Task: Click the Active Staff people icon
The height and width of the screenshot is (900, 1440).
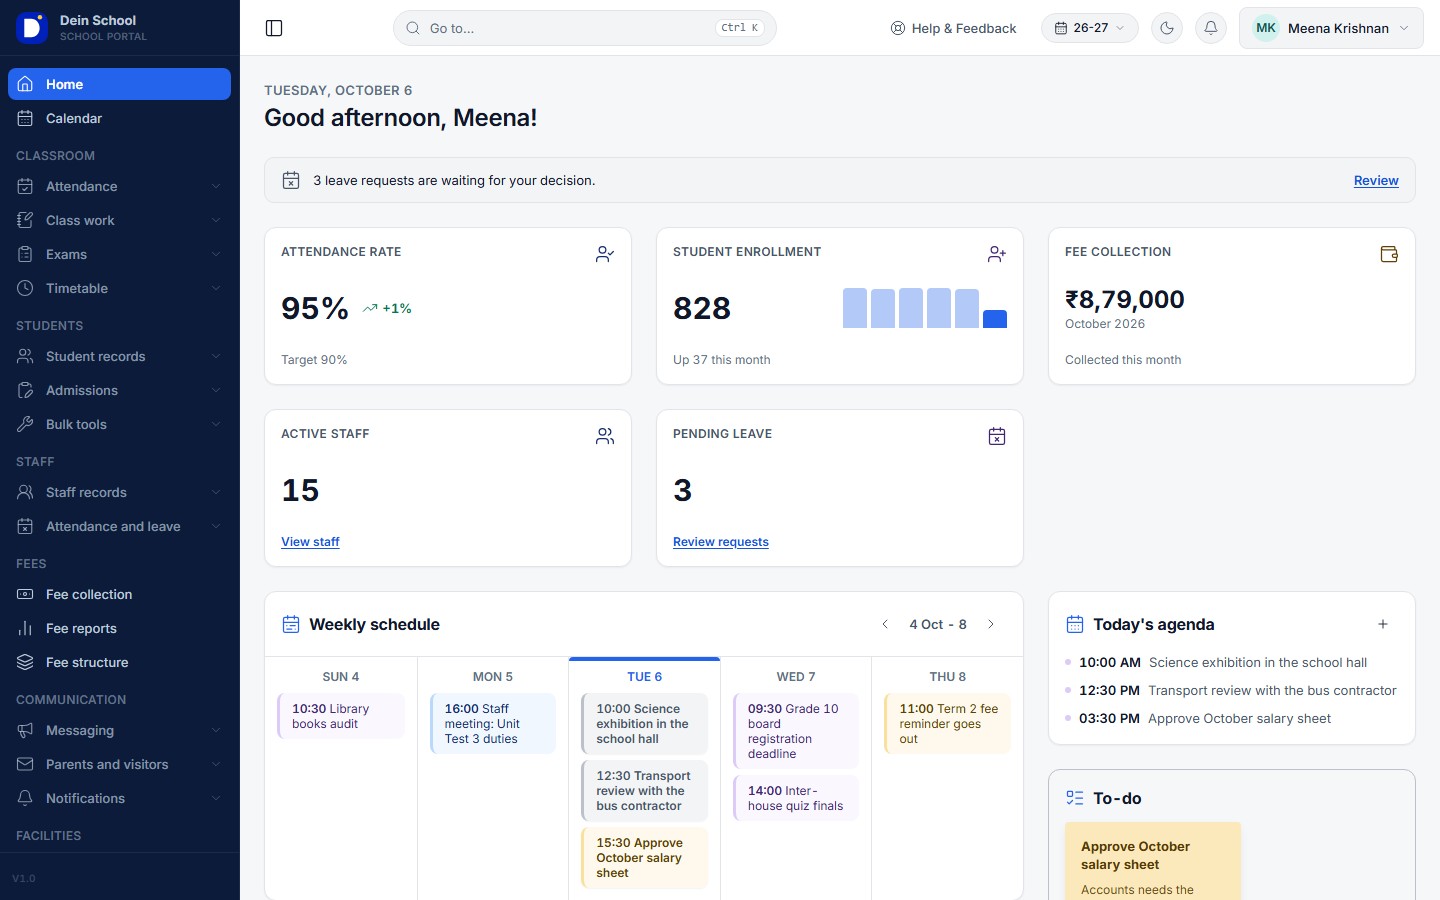Action: click(605, 436)
